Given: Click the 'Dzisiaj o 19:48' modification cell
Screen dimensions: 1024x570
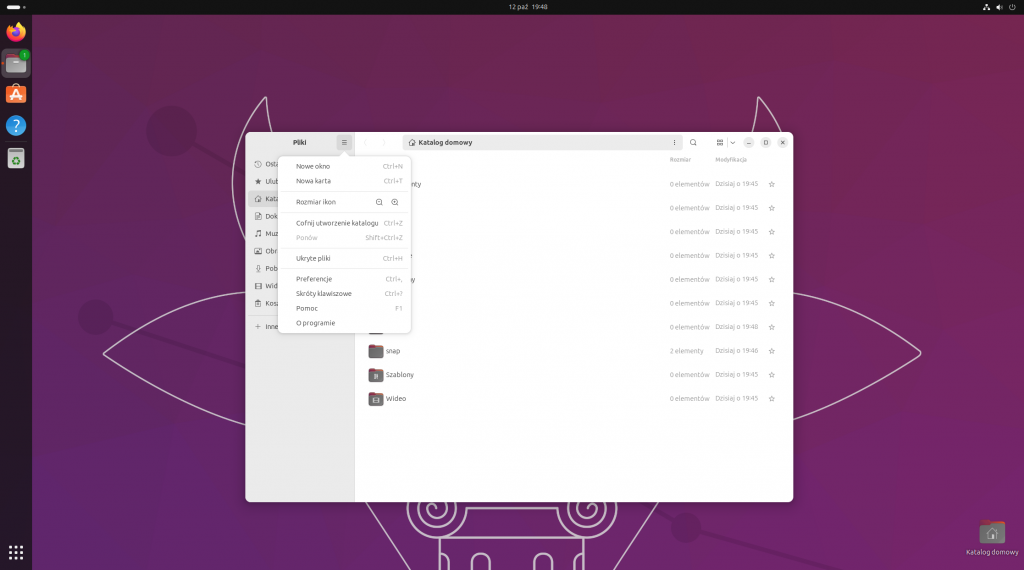Looking at the screenshot, I should (736, 327).
